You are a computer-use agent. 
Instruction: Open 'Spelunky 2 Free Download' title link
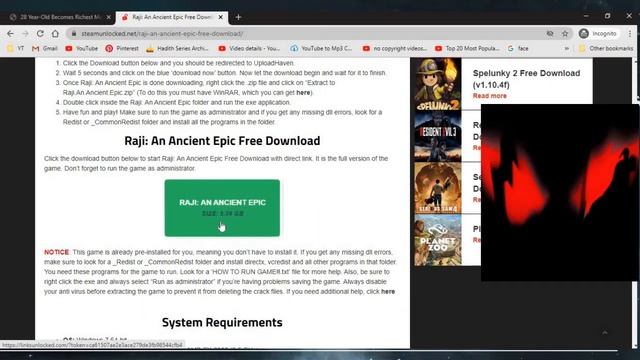526,79
